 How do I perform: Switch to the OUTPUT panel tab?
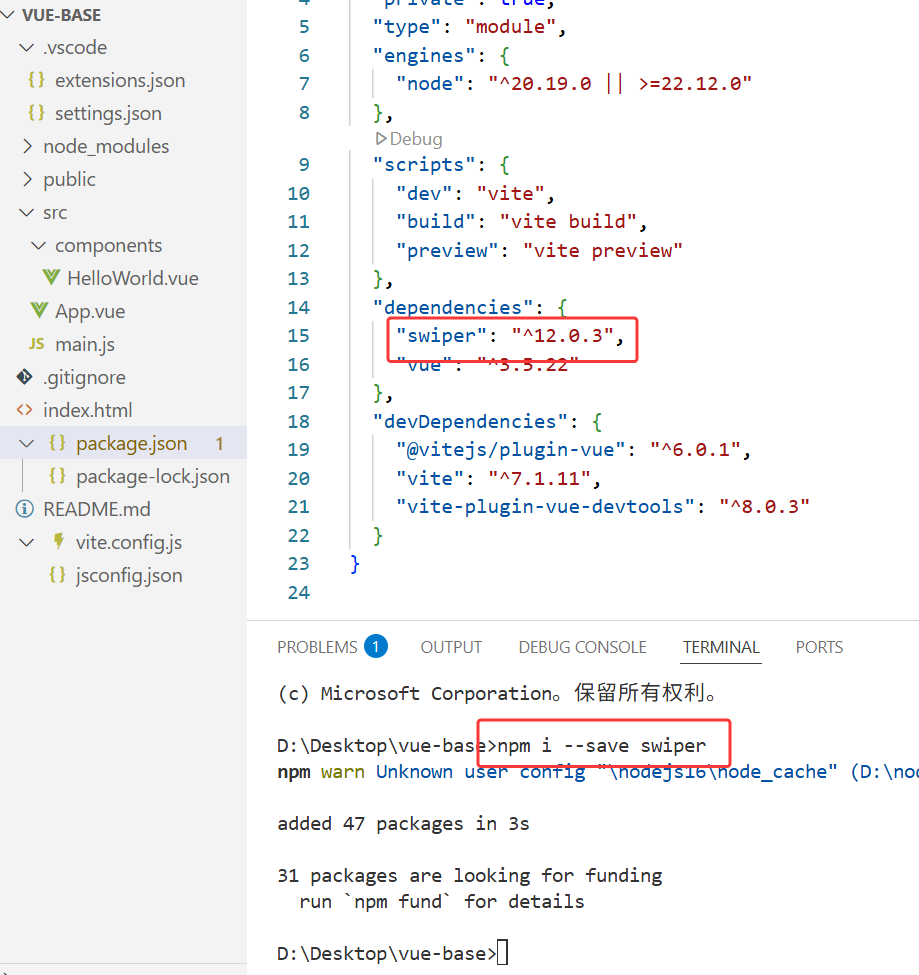pos(451,647)
